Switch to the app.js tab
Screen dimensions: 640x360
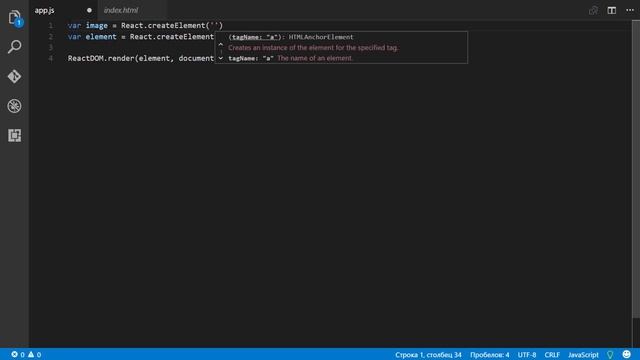point(44,10)
